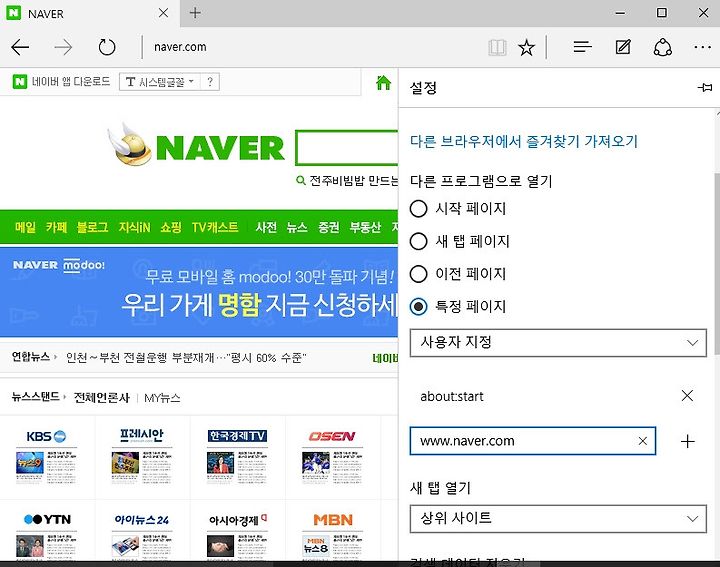Select the 새 탭 페이지 radio option
The image size is (720, 567).
[418, 241]
